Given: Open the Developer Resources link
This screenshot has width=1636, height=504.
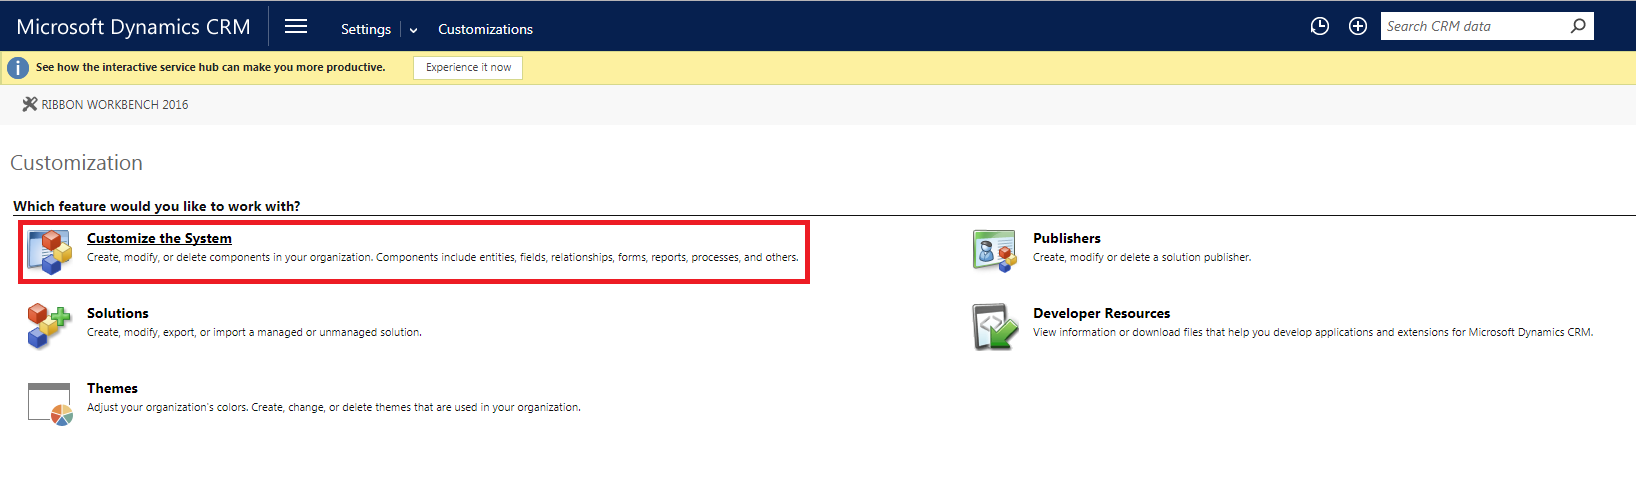Looking at the screenshot, I should pos(1101,313).
